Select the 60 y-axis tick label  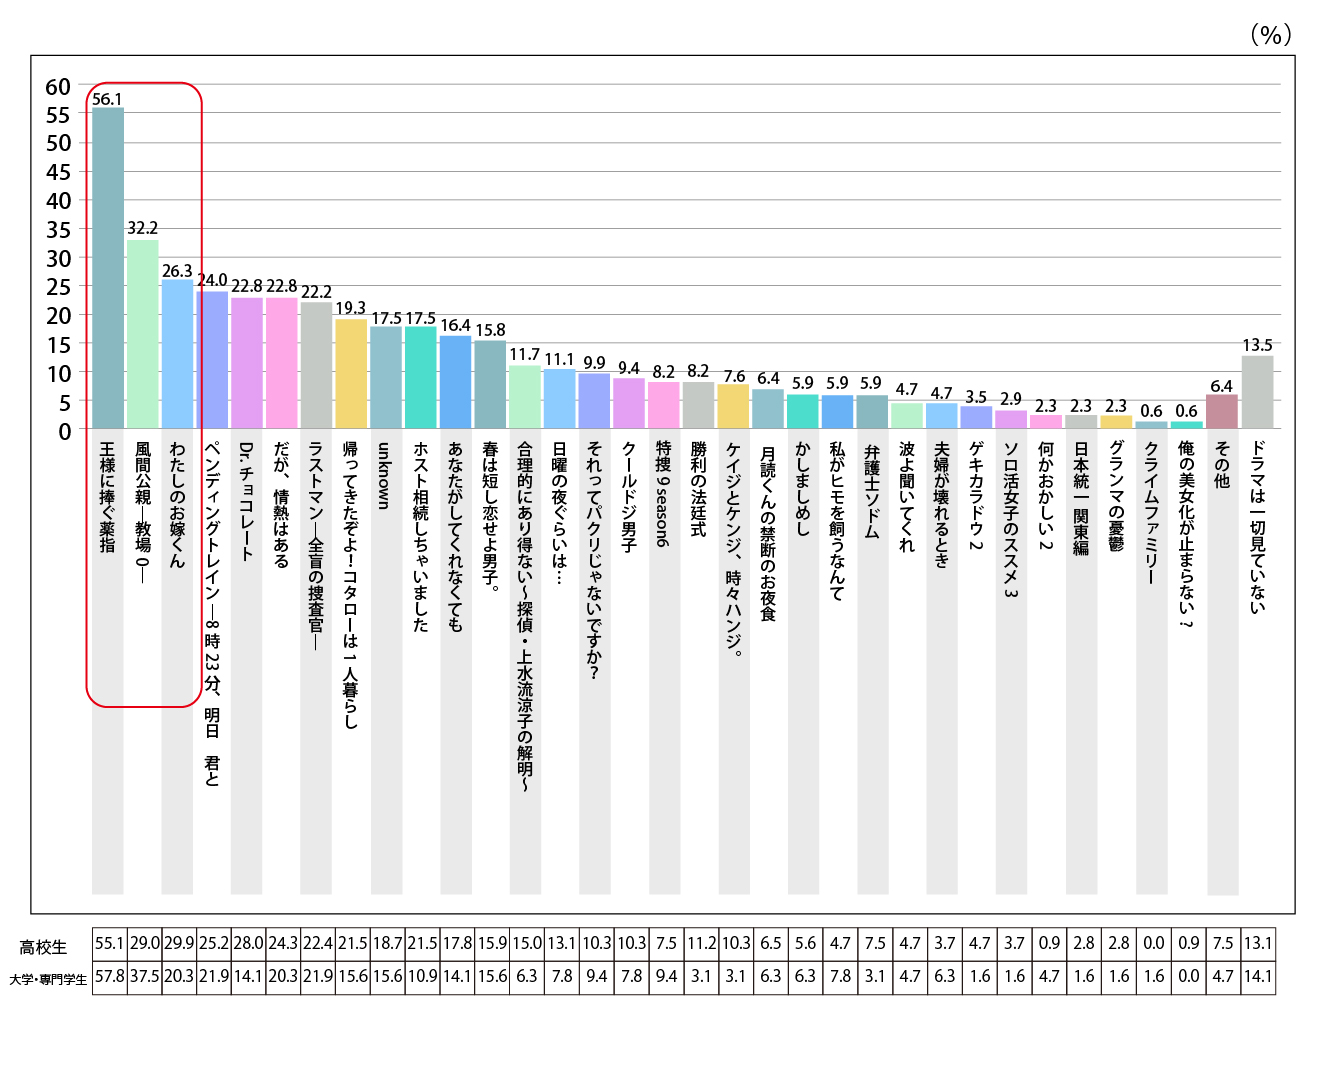tap(58, 87)
